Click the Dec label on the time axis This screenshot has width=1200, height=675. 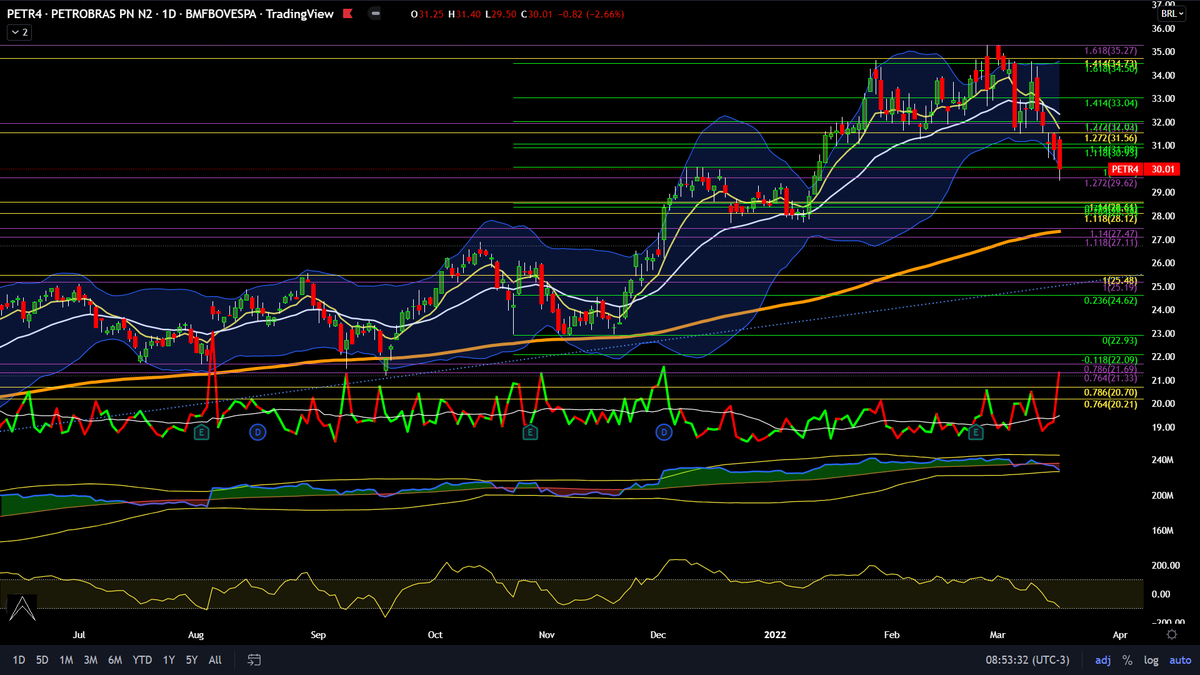[x=658, y=634]
